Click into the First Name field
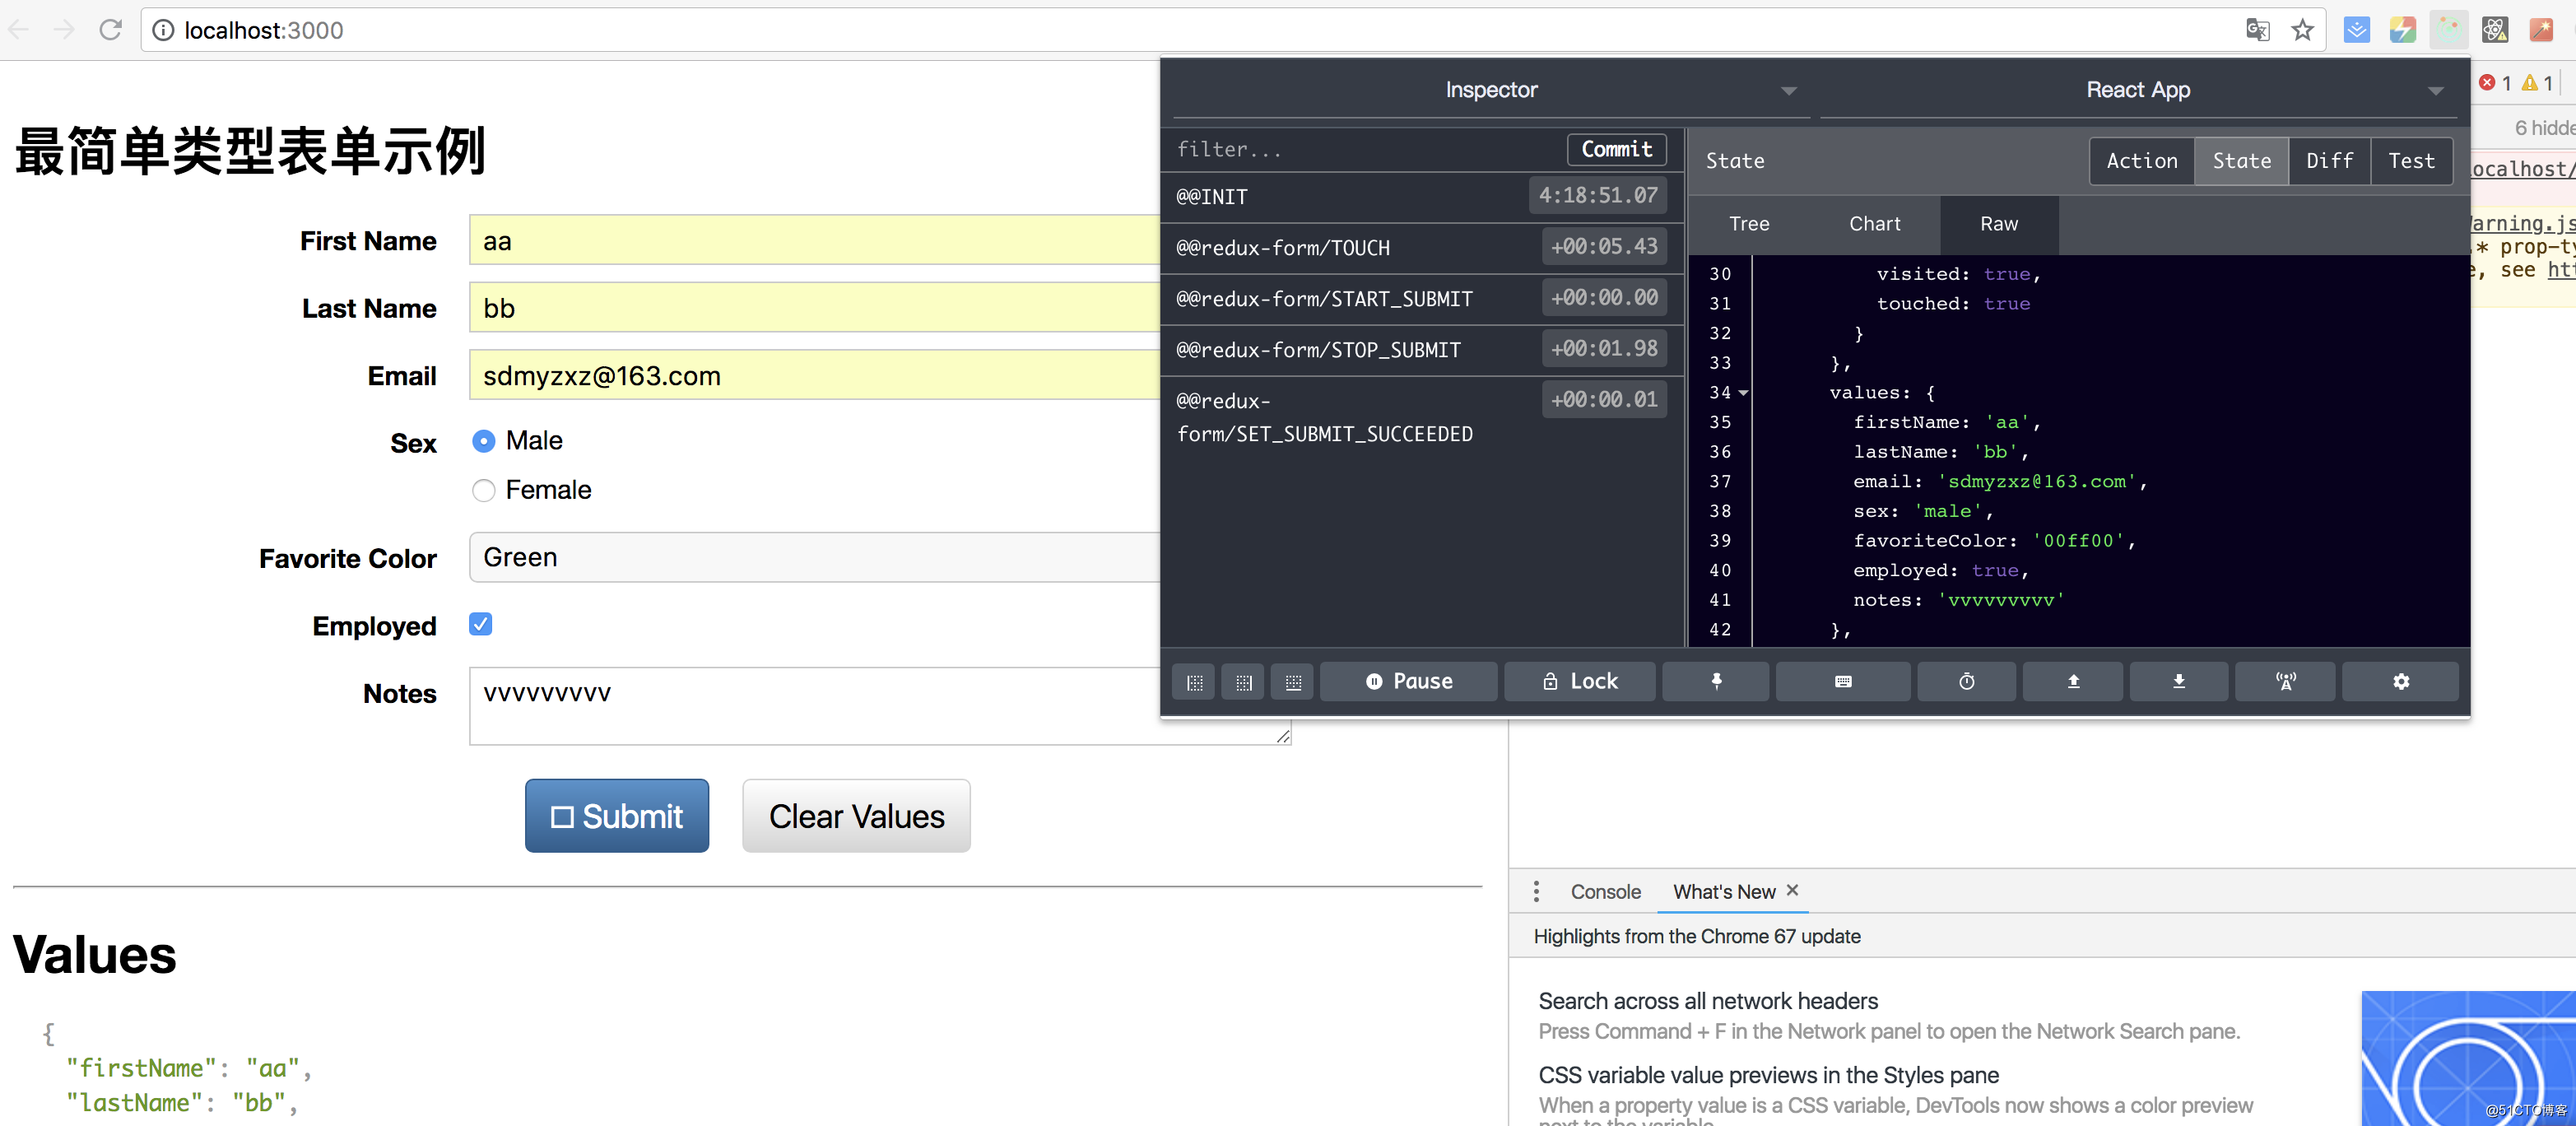 [815, 240]
